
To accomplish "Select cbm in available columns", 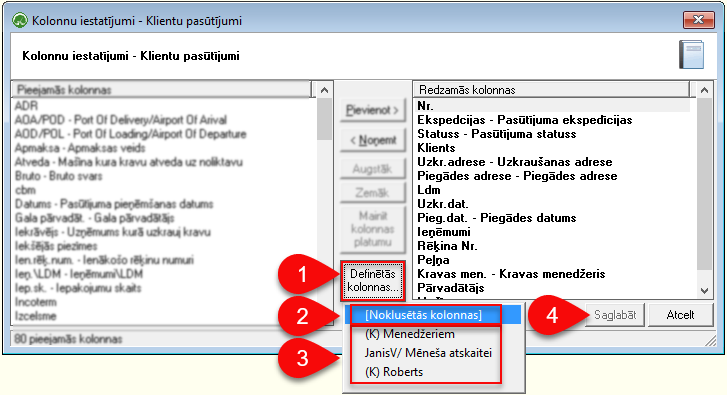I will [x=164, y=190].
